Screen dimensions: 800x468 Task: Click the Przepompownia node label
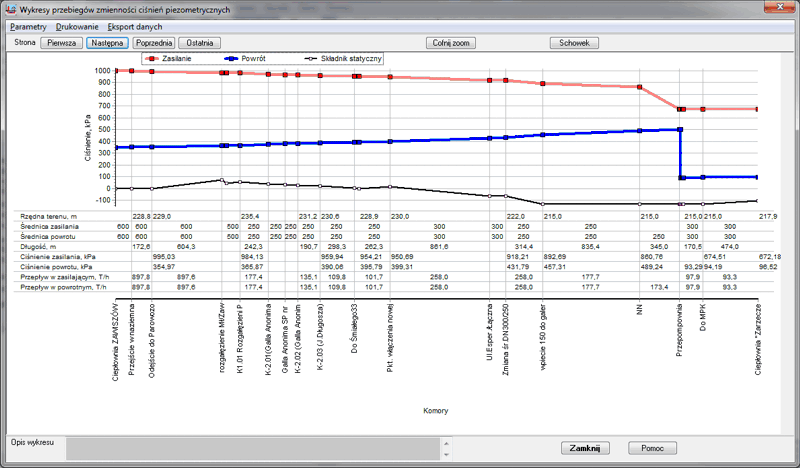(x=679, y=330)
